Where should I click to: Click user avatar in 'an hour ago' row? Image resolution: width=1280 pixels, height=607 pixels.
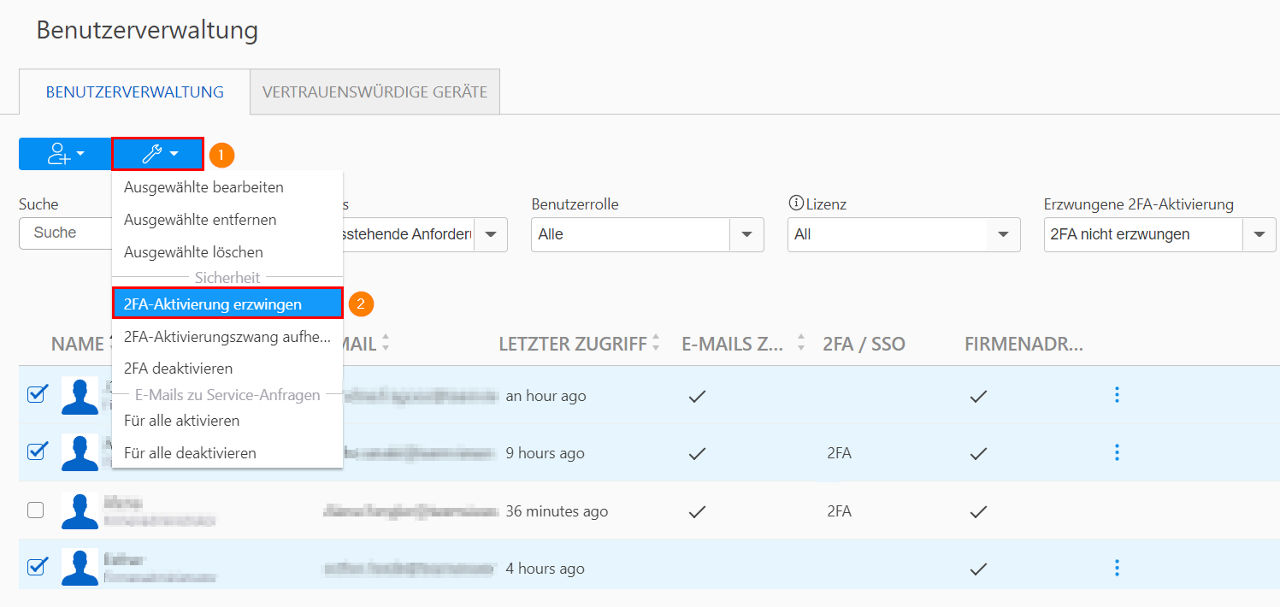click(80, 395)
